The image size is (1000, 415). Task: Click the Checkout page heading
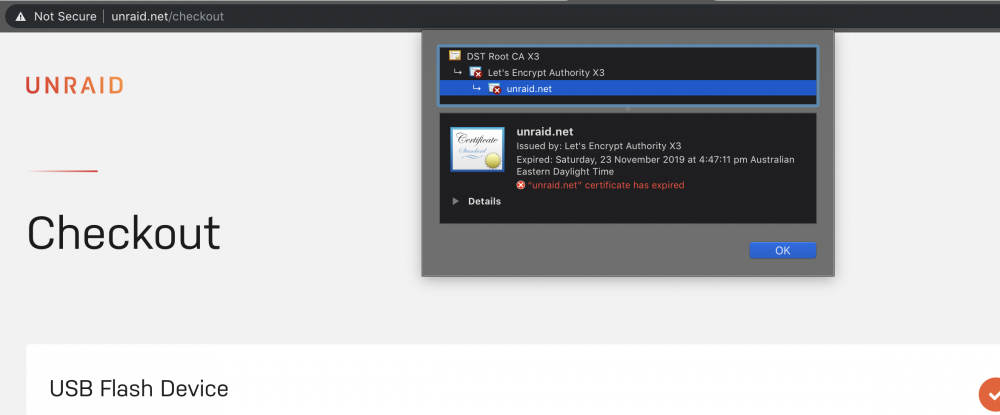point(123,233)
